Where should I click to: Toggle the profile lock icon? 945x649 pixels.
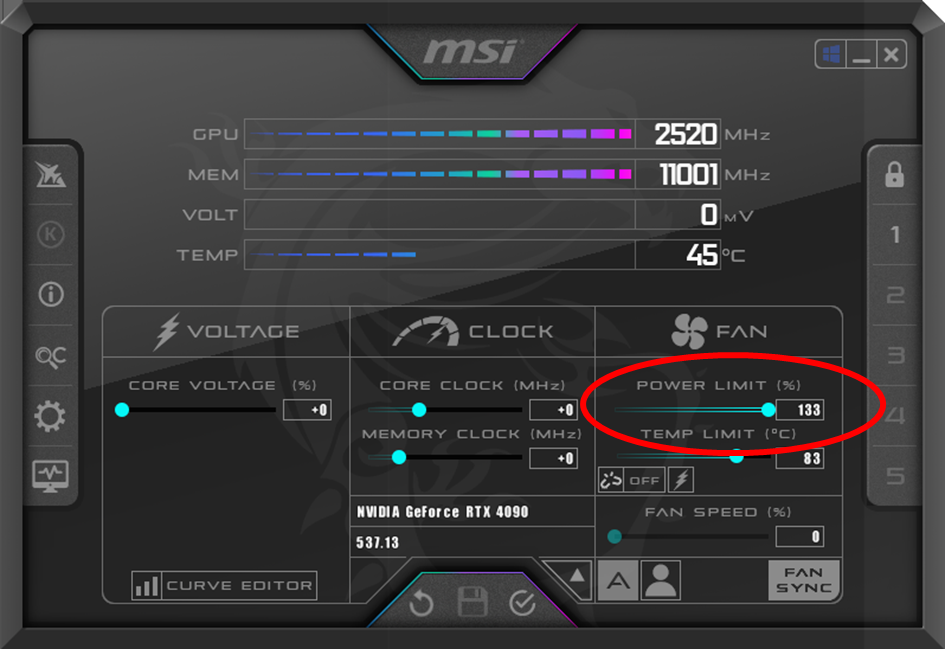pyautogui.click(x=894, y=174)
